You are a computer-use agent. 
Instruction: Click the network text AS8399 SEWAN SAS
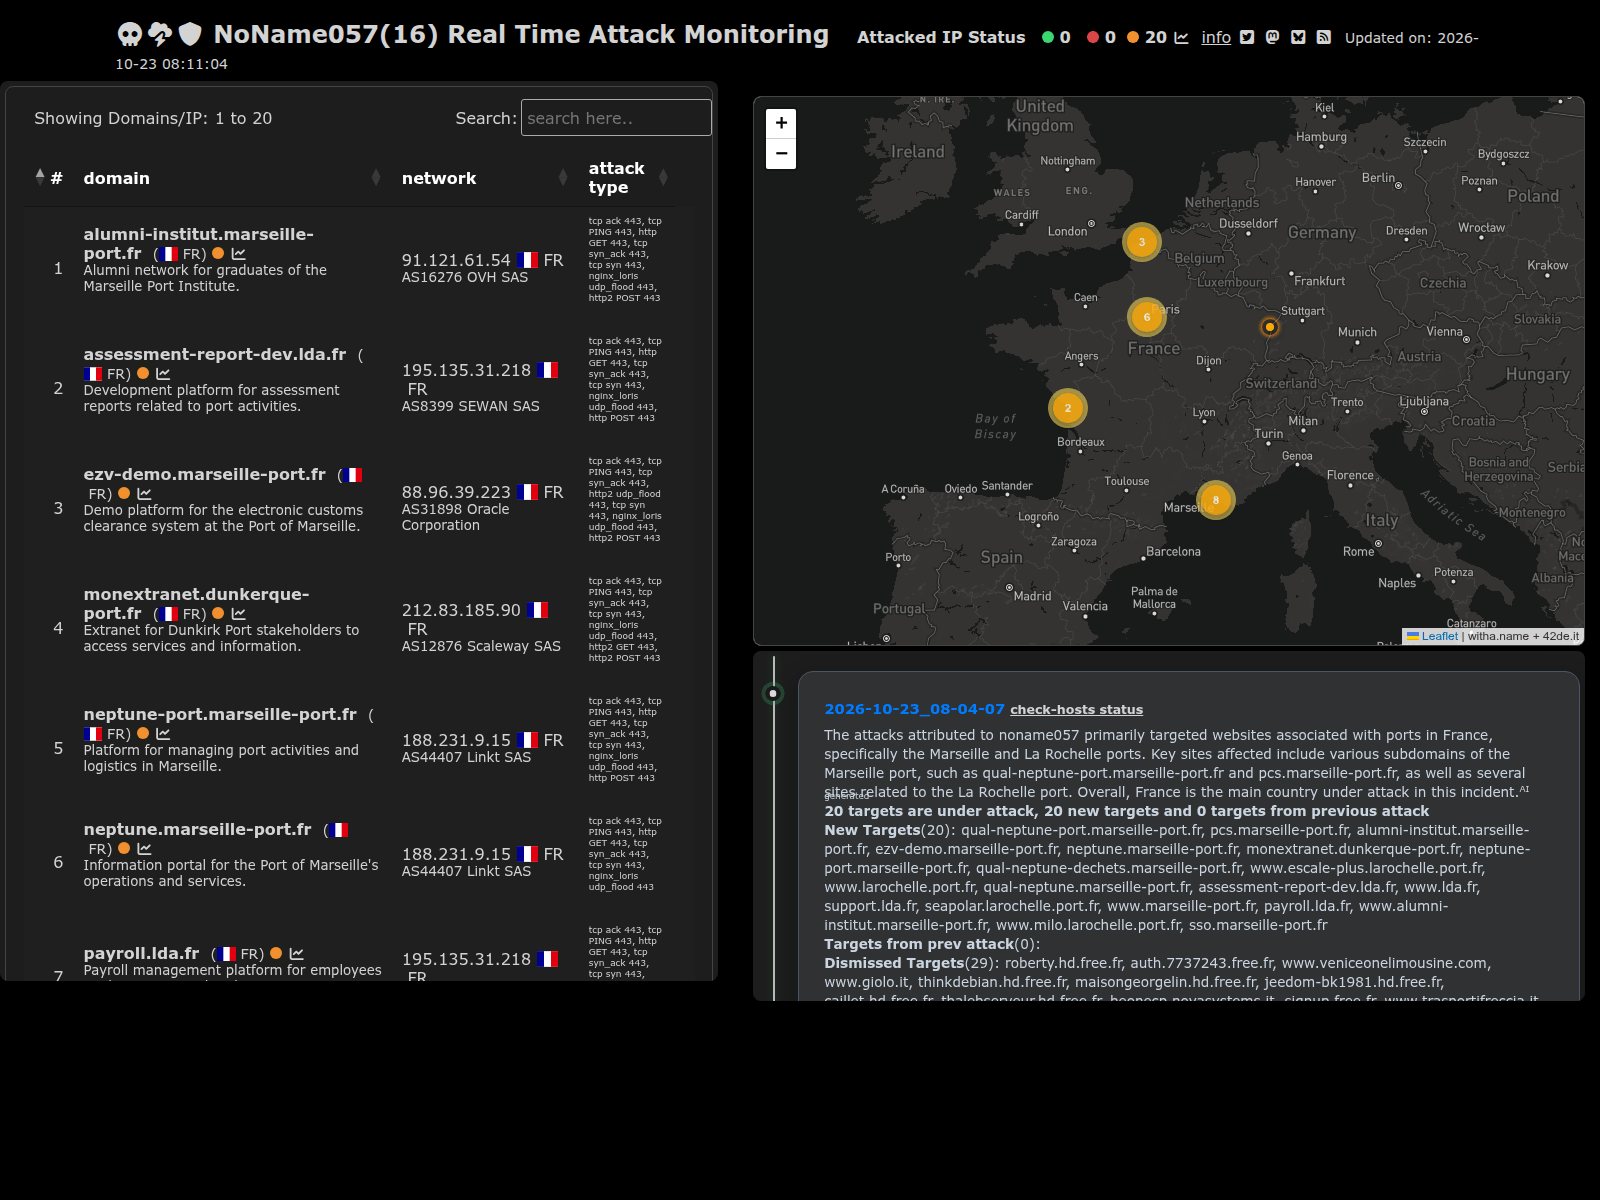(x=470, y=406)
